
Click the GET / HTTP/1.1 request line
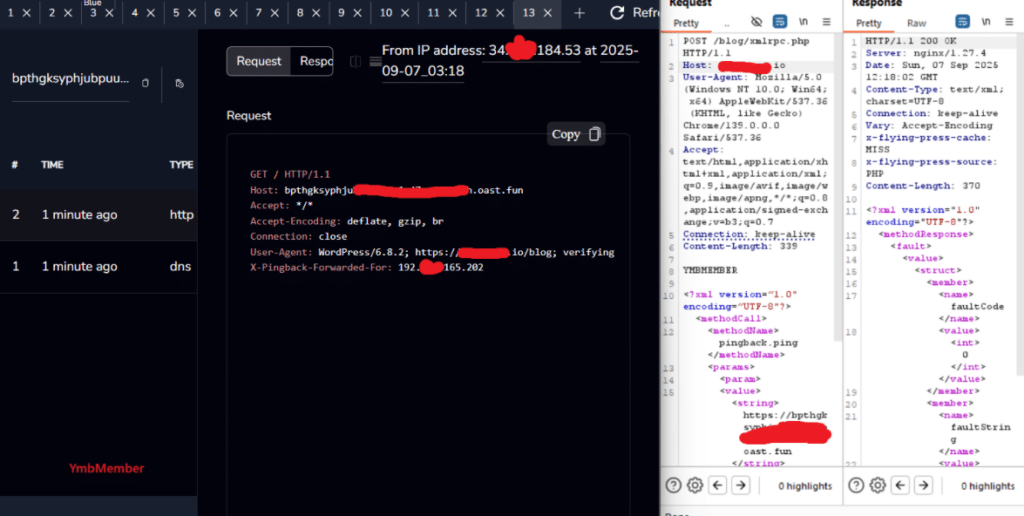tap(290, 174)
